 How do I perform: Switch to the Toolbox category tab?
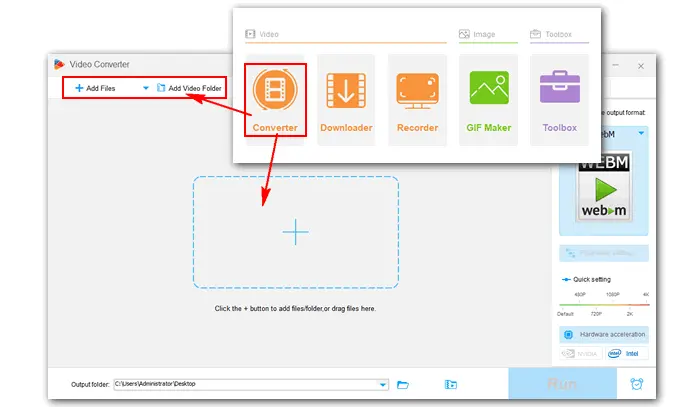[x=551, y=34]
